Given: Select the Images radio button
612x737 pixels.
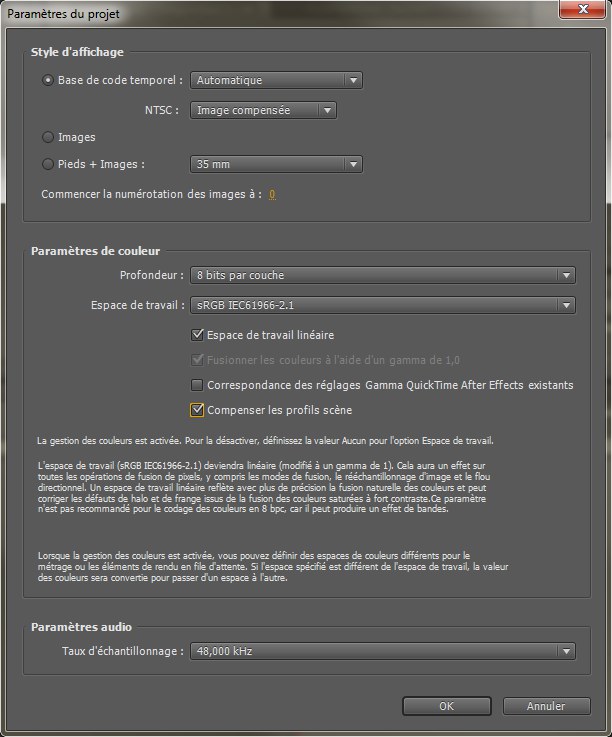Looking at the screenshot, I should click(x=48, y=137).
